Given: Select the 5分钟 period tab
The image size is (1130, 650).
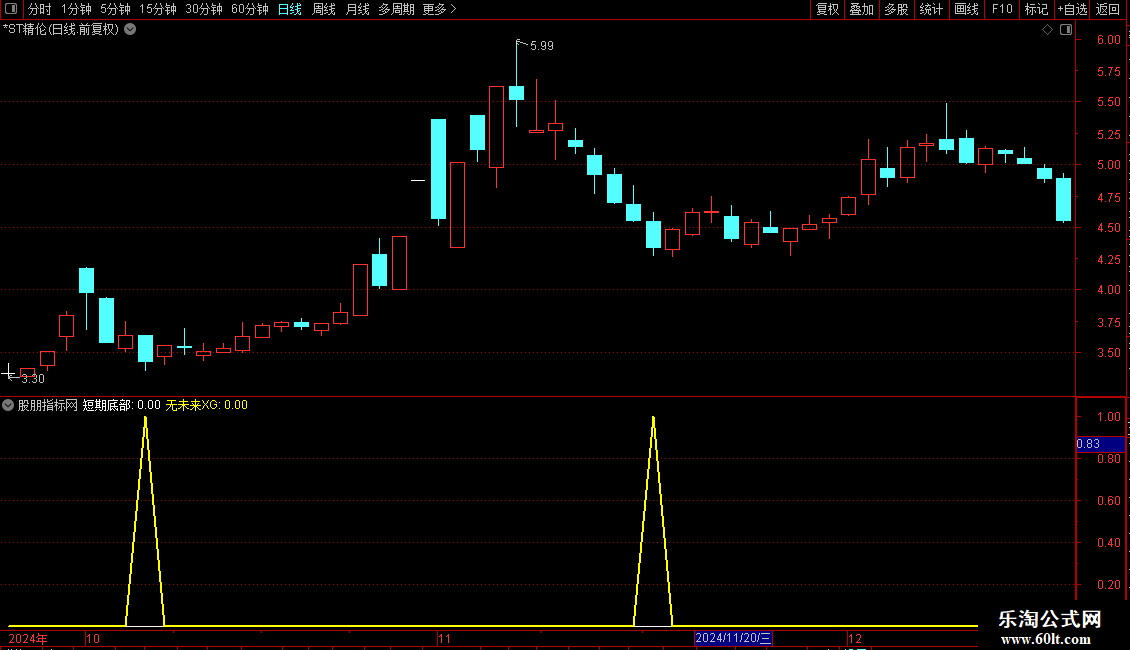Looking at the screenshot, I should pos(115,9).
